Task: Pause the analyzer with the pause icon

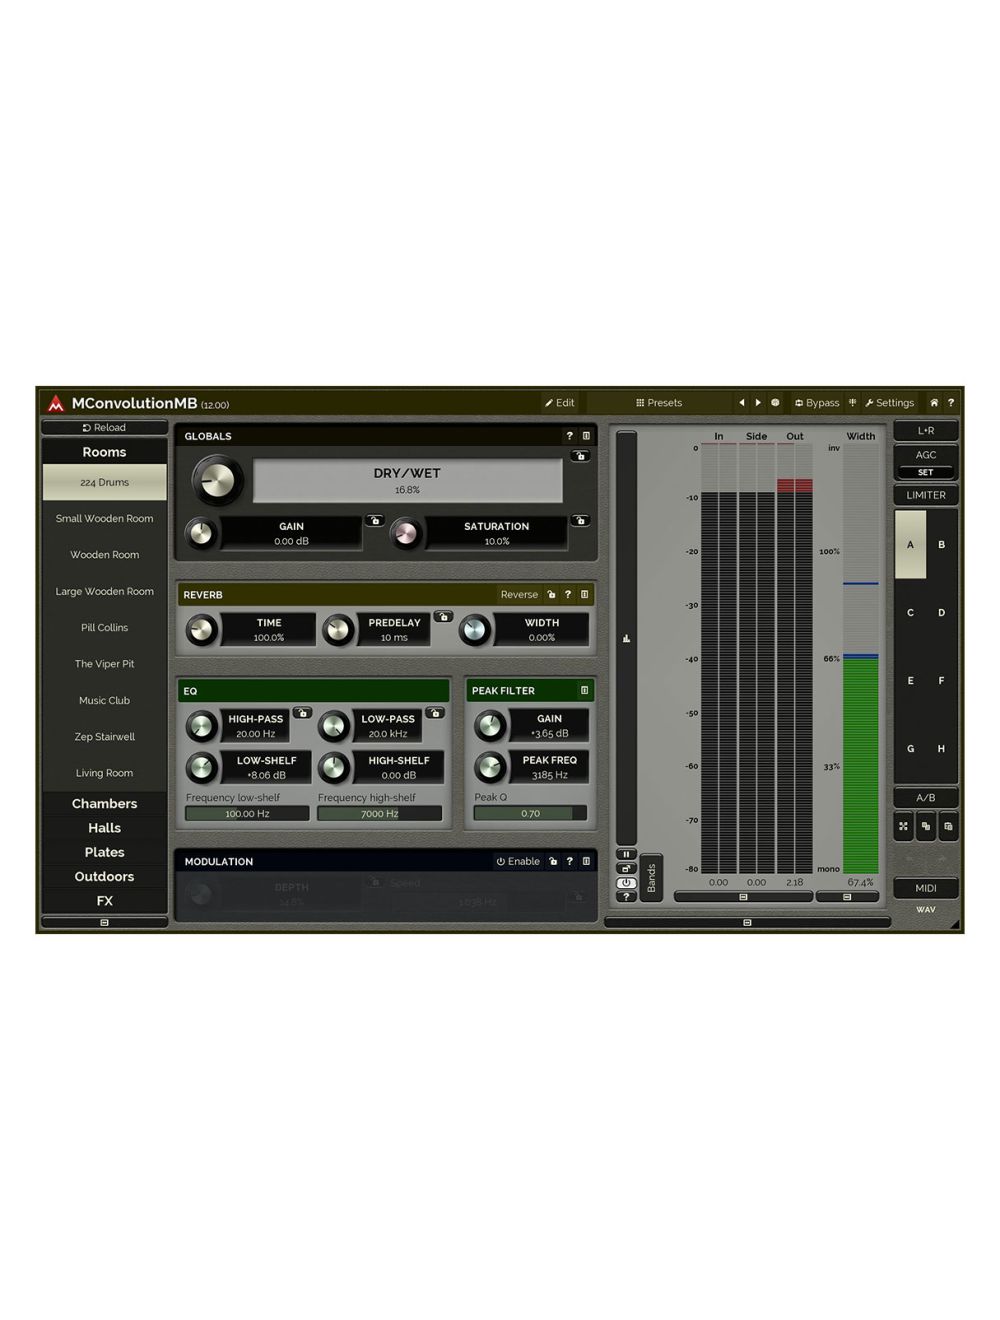Action: pos(626,853)
